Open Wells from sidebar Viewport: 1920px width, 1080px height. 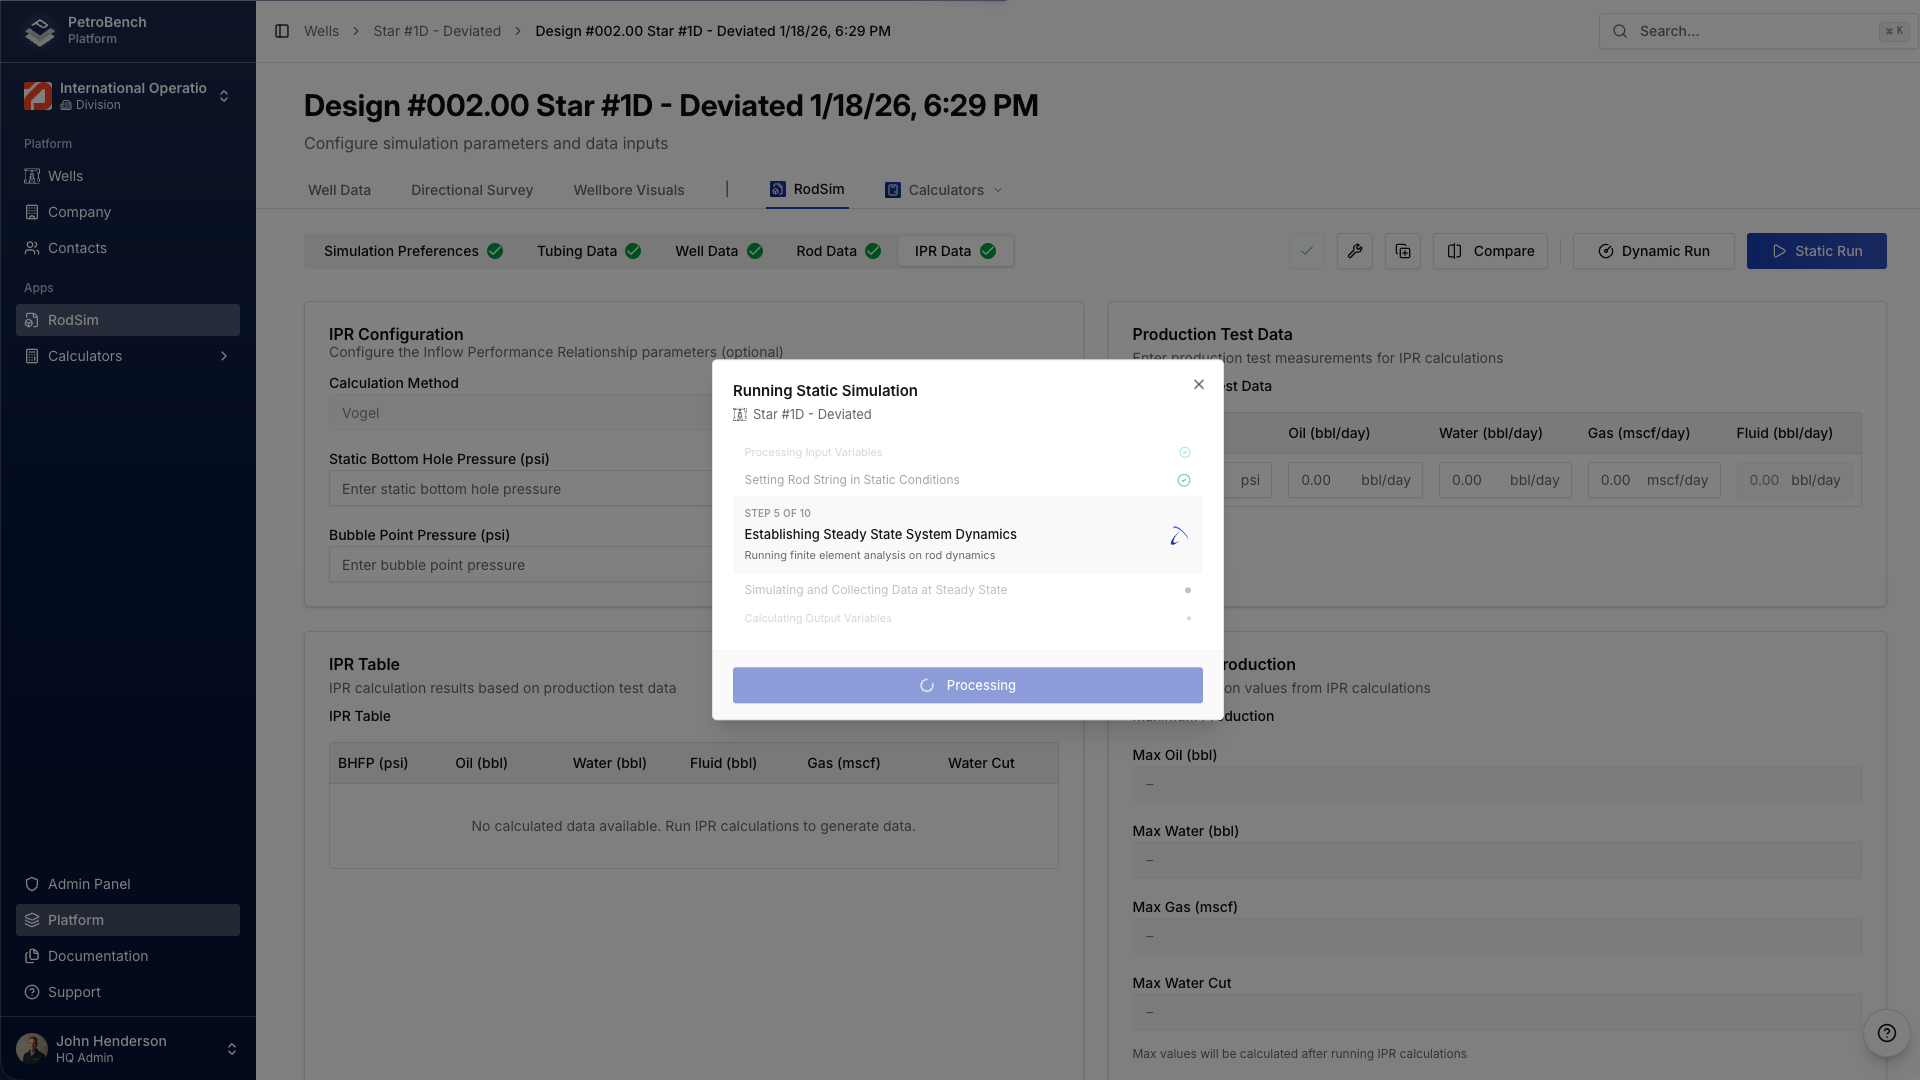pyautogui.click(x=66, y=176)
